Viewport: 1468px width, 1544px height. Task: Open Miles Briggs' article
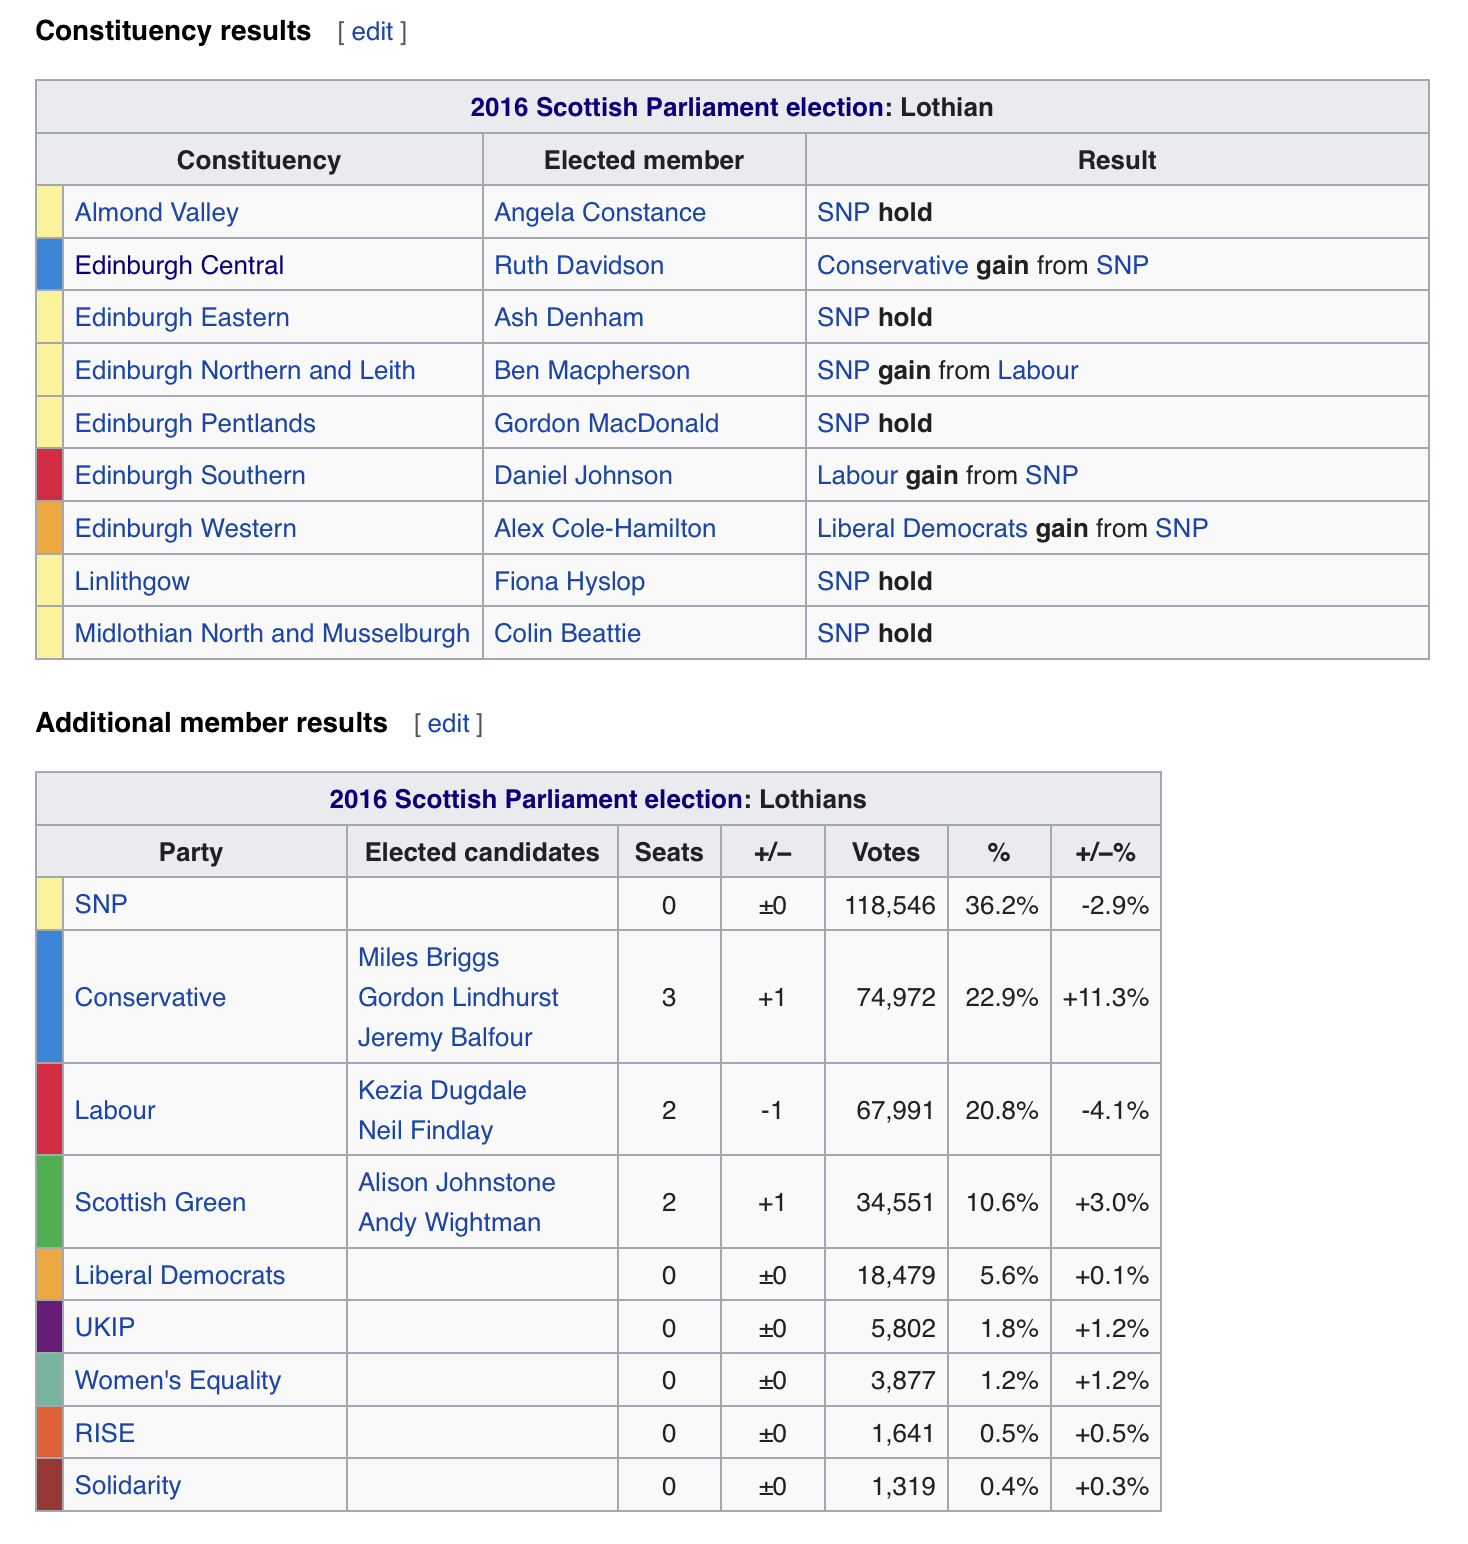[x=429, y=957]
